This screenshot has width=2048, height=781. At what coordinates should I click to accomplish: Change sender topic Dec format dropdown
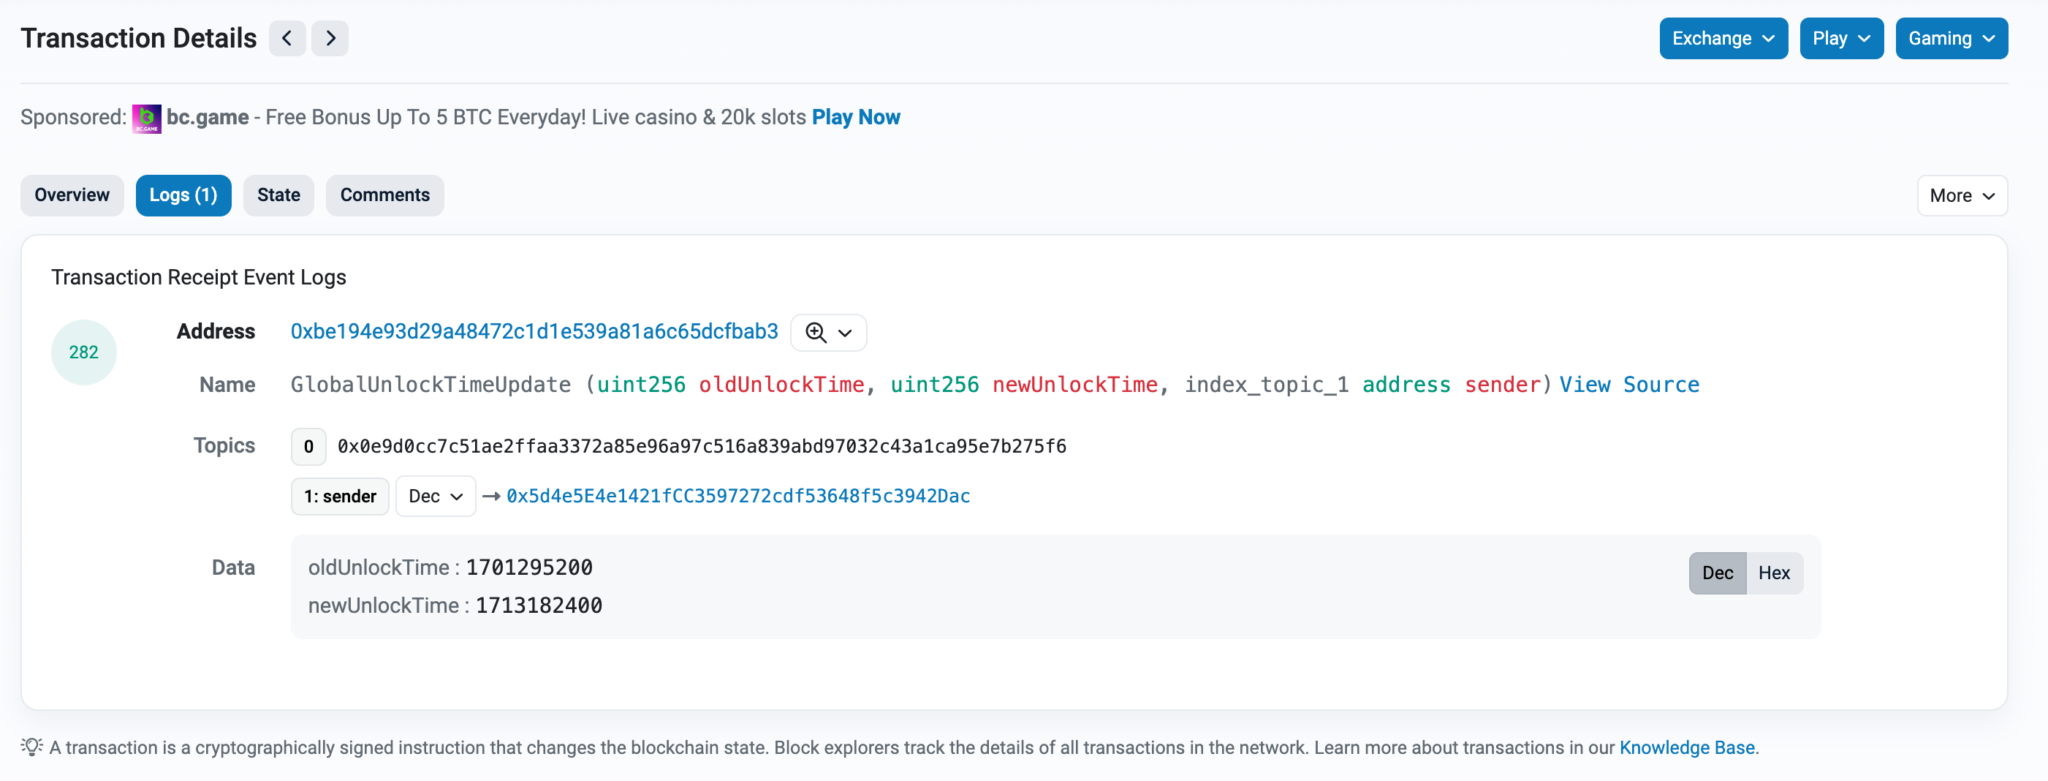coord(435,497)
